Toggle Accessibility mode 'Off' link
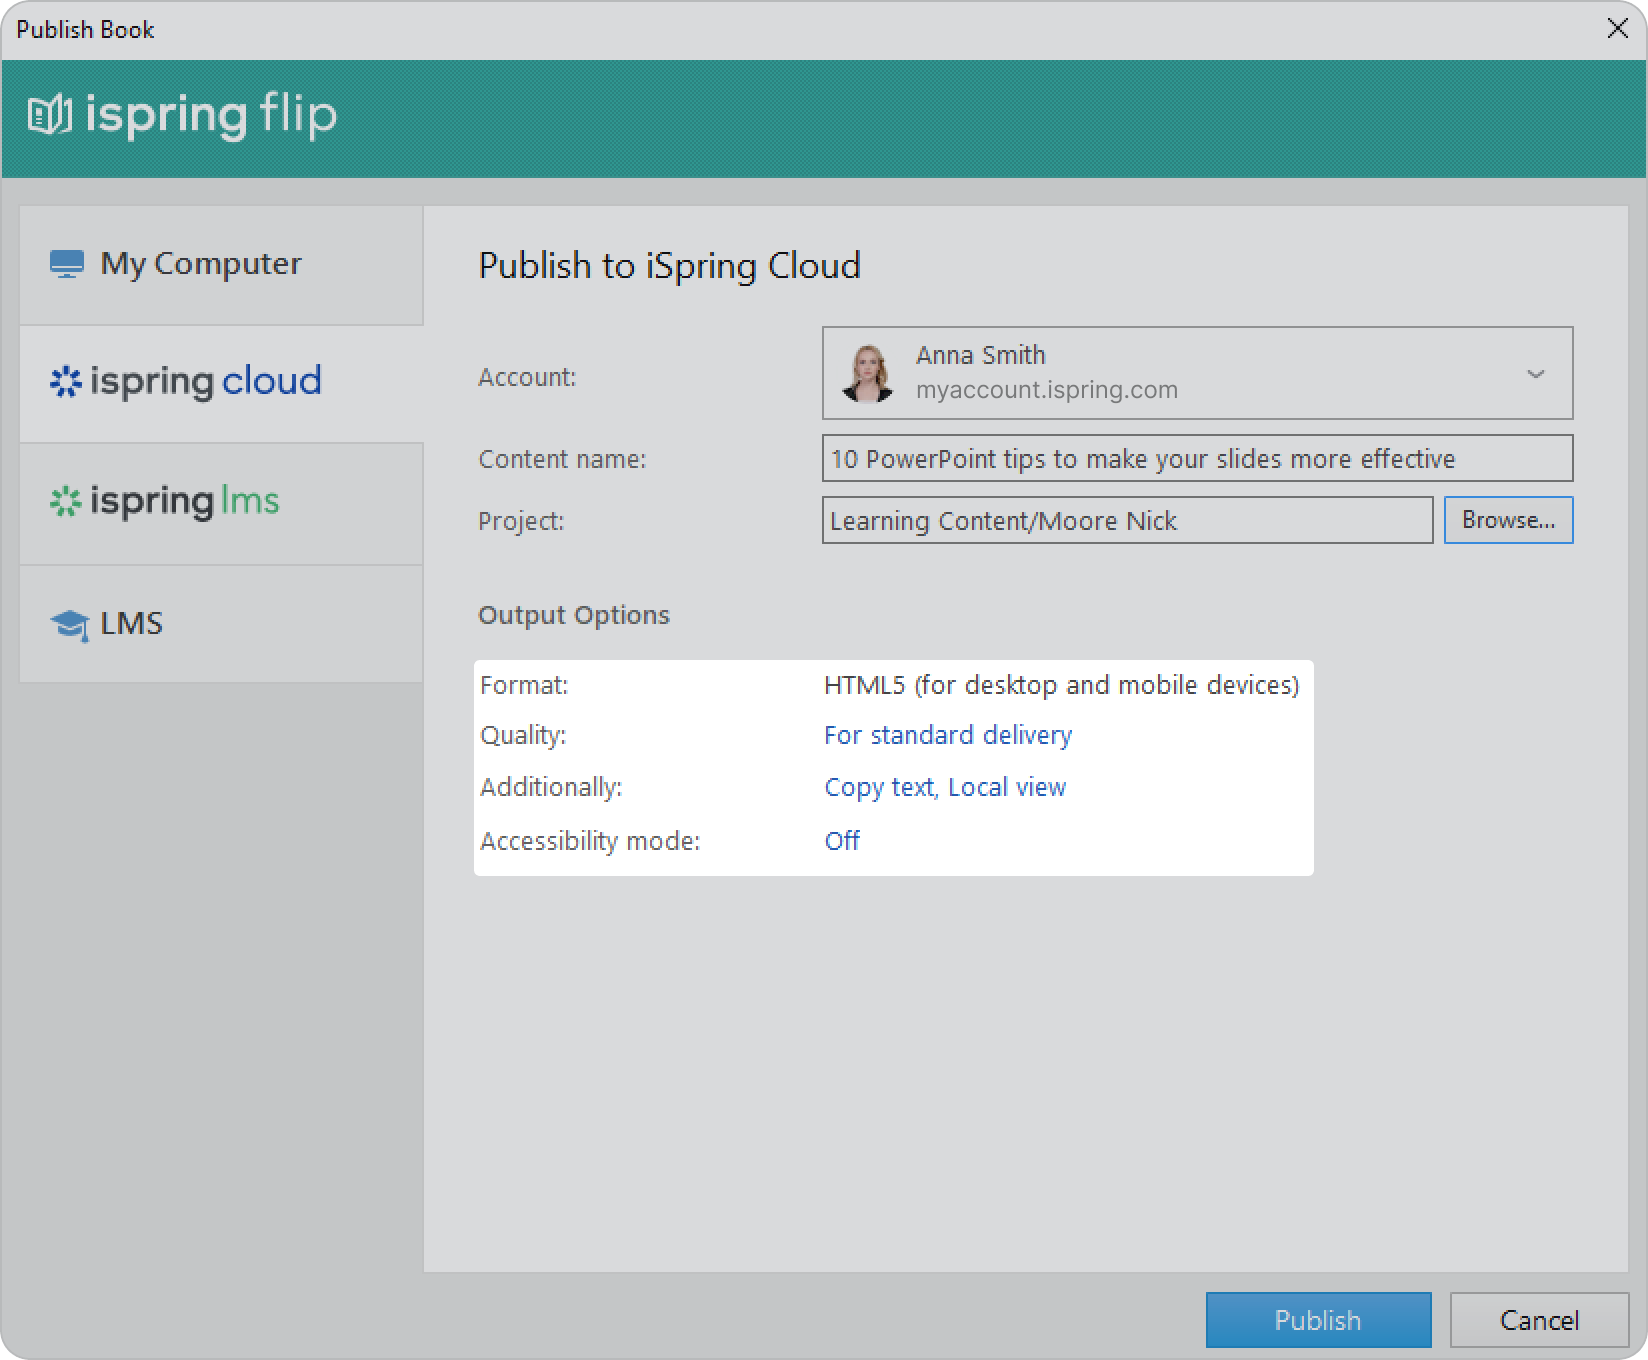This screenshot has width=1648, height=1360. pos(842,841)
